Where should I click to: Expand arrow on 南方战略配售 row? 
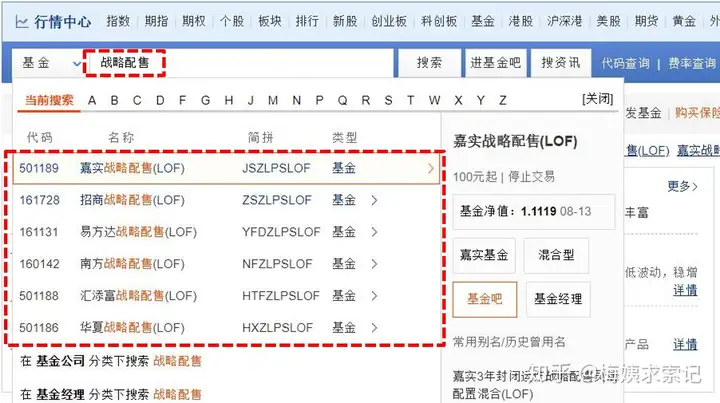(374, 264)
